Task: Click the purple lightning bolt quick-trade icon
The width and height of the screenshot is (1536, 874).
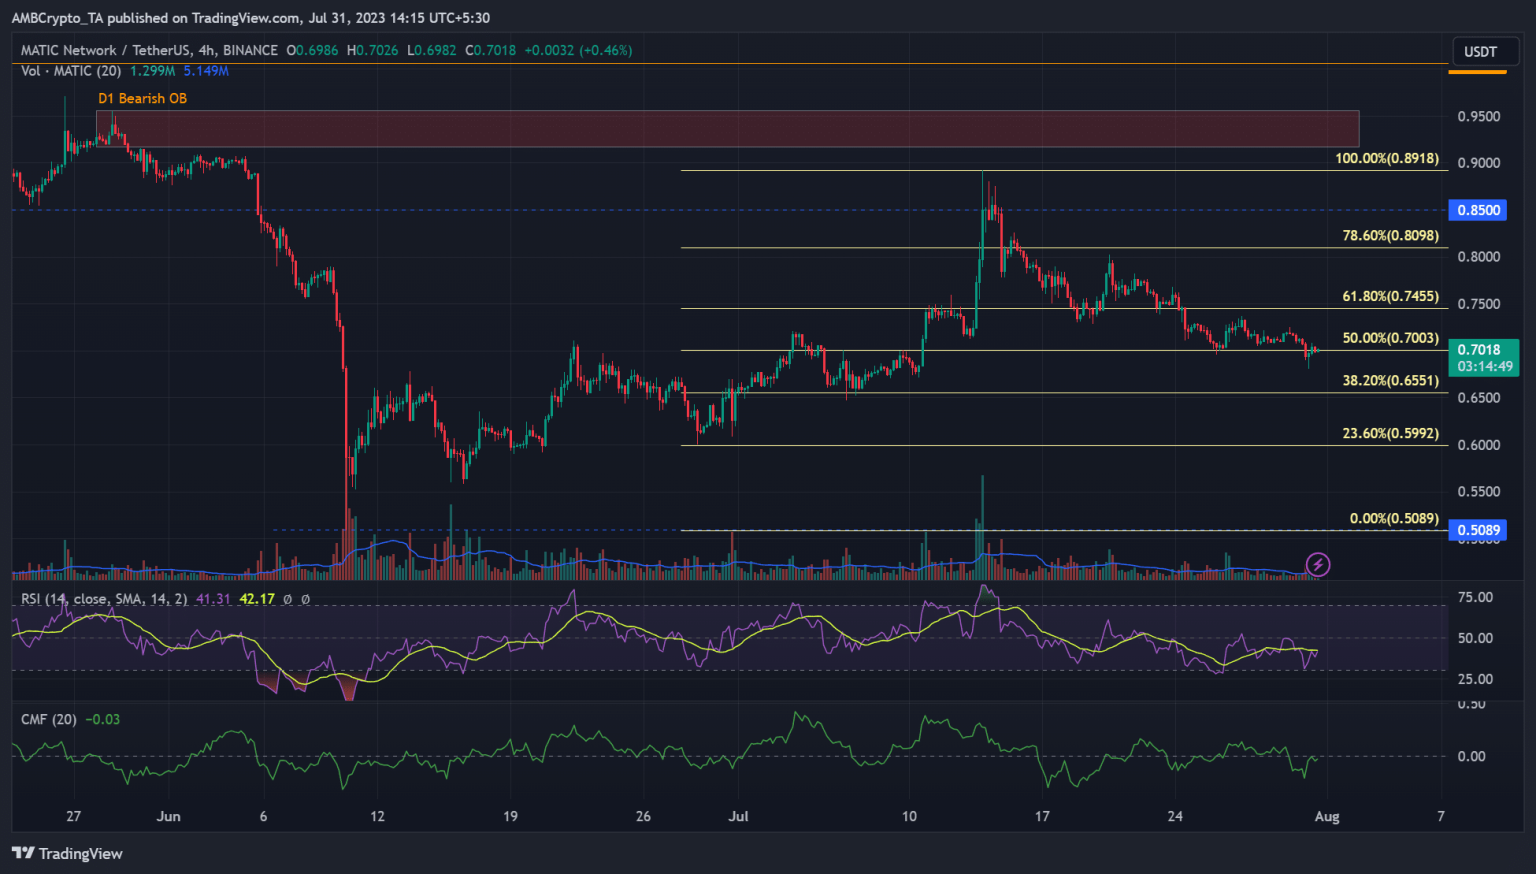Action: coord(1318,565)
